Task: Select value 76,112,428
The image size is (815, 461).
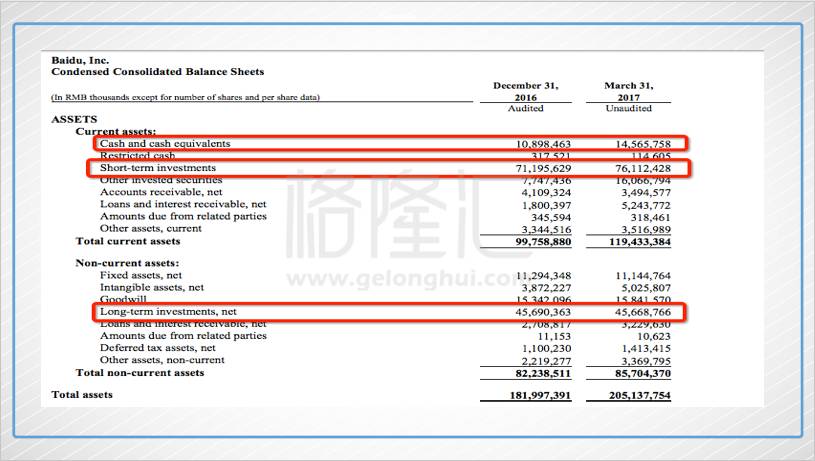Action: point(643,168)
